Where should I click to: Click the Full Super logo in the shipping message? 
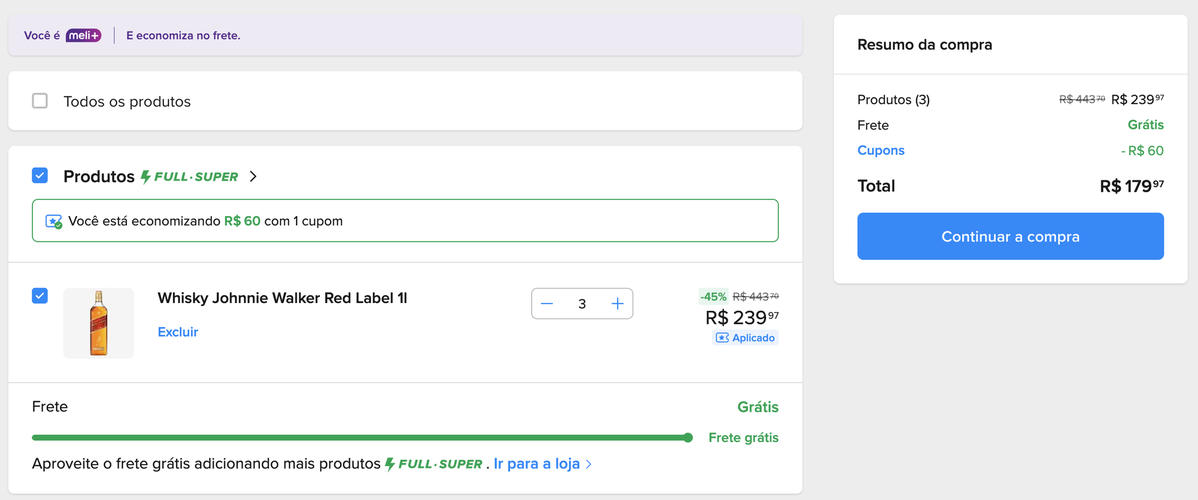coord(434,464)
